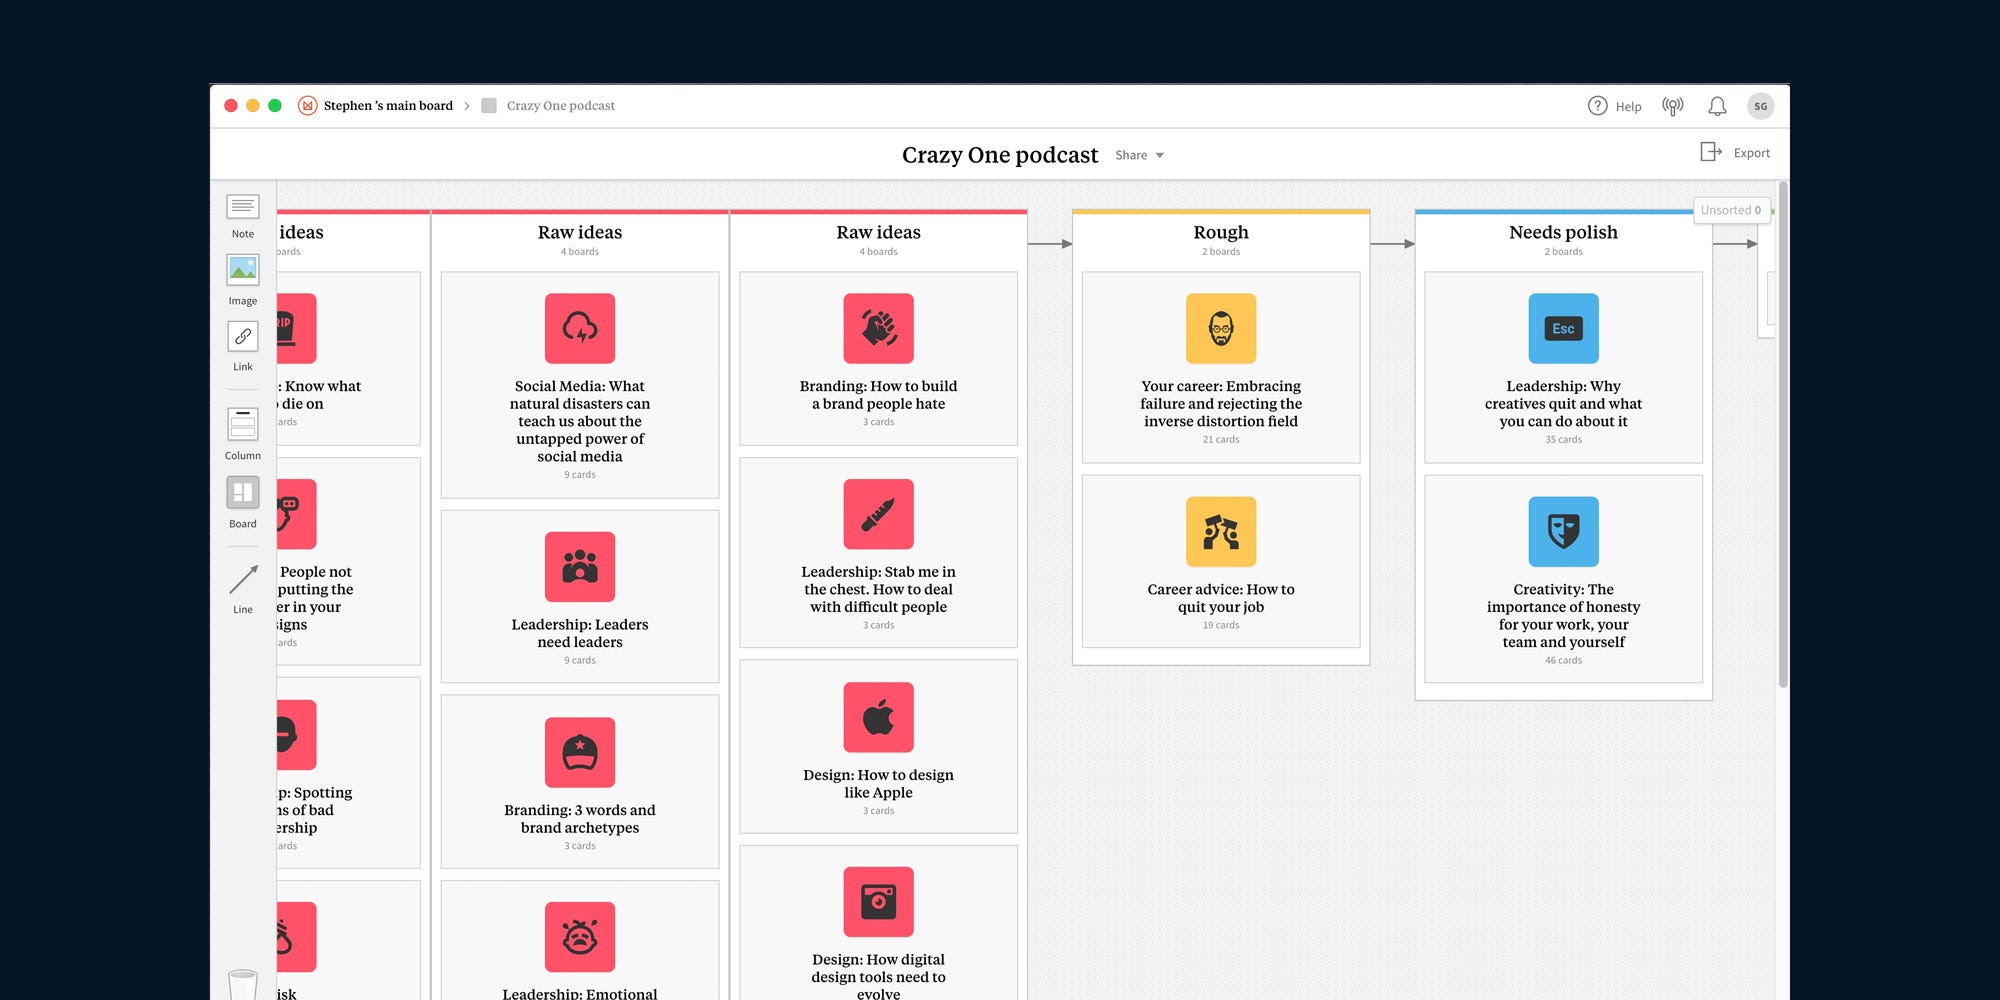Click '21 cards' count under Your career
The height and width of the screenshot is (1000, 2000).
pyautogui.click(x=1221, y=439)
